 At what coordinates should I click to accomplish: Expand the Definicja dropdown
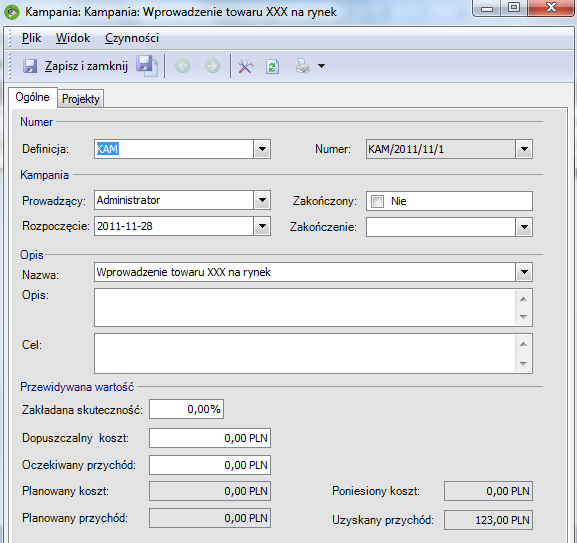(x=262, y=149)
